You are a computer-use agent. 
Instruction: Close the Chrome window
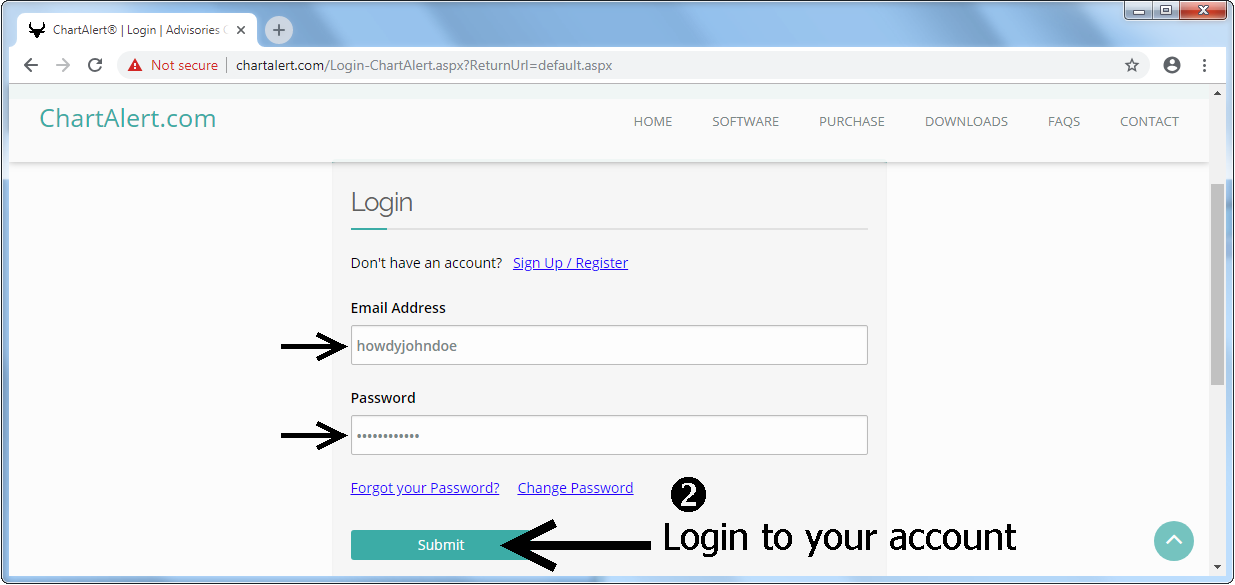tap(1203, 10)
